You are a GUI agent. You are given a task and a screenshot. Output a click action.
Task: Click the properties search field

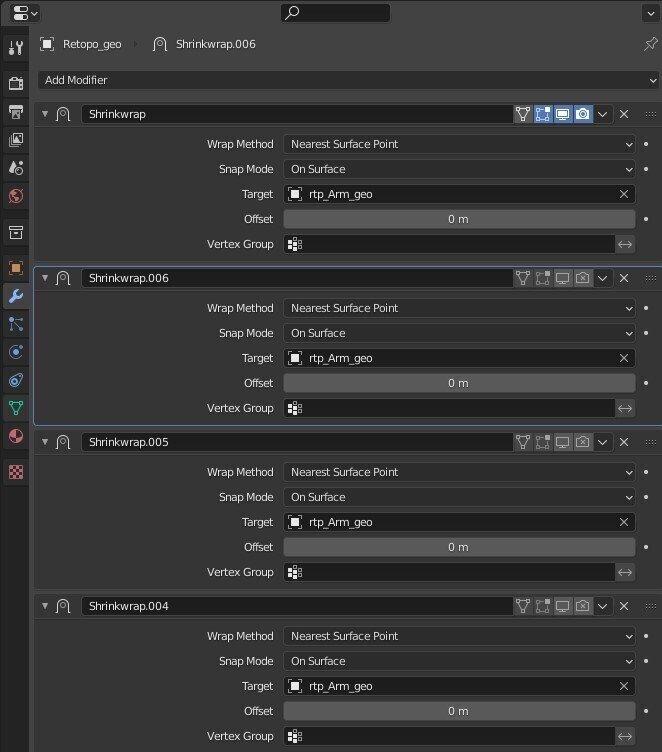335,13
